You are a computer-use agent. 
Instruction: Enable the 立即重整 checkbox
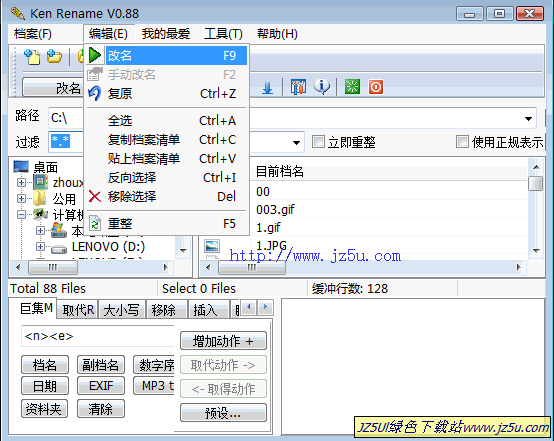point(318,142)
